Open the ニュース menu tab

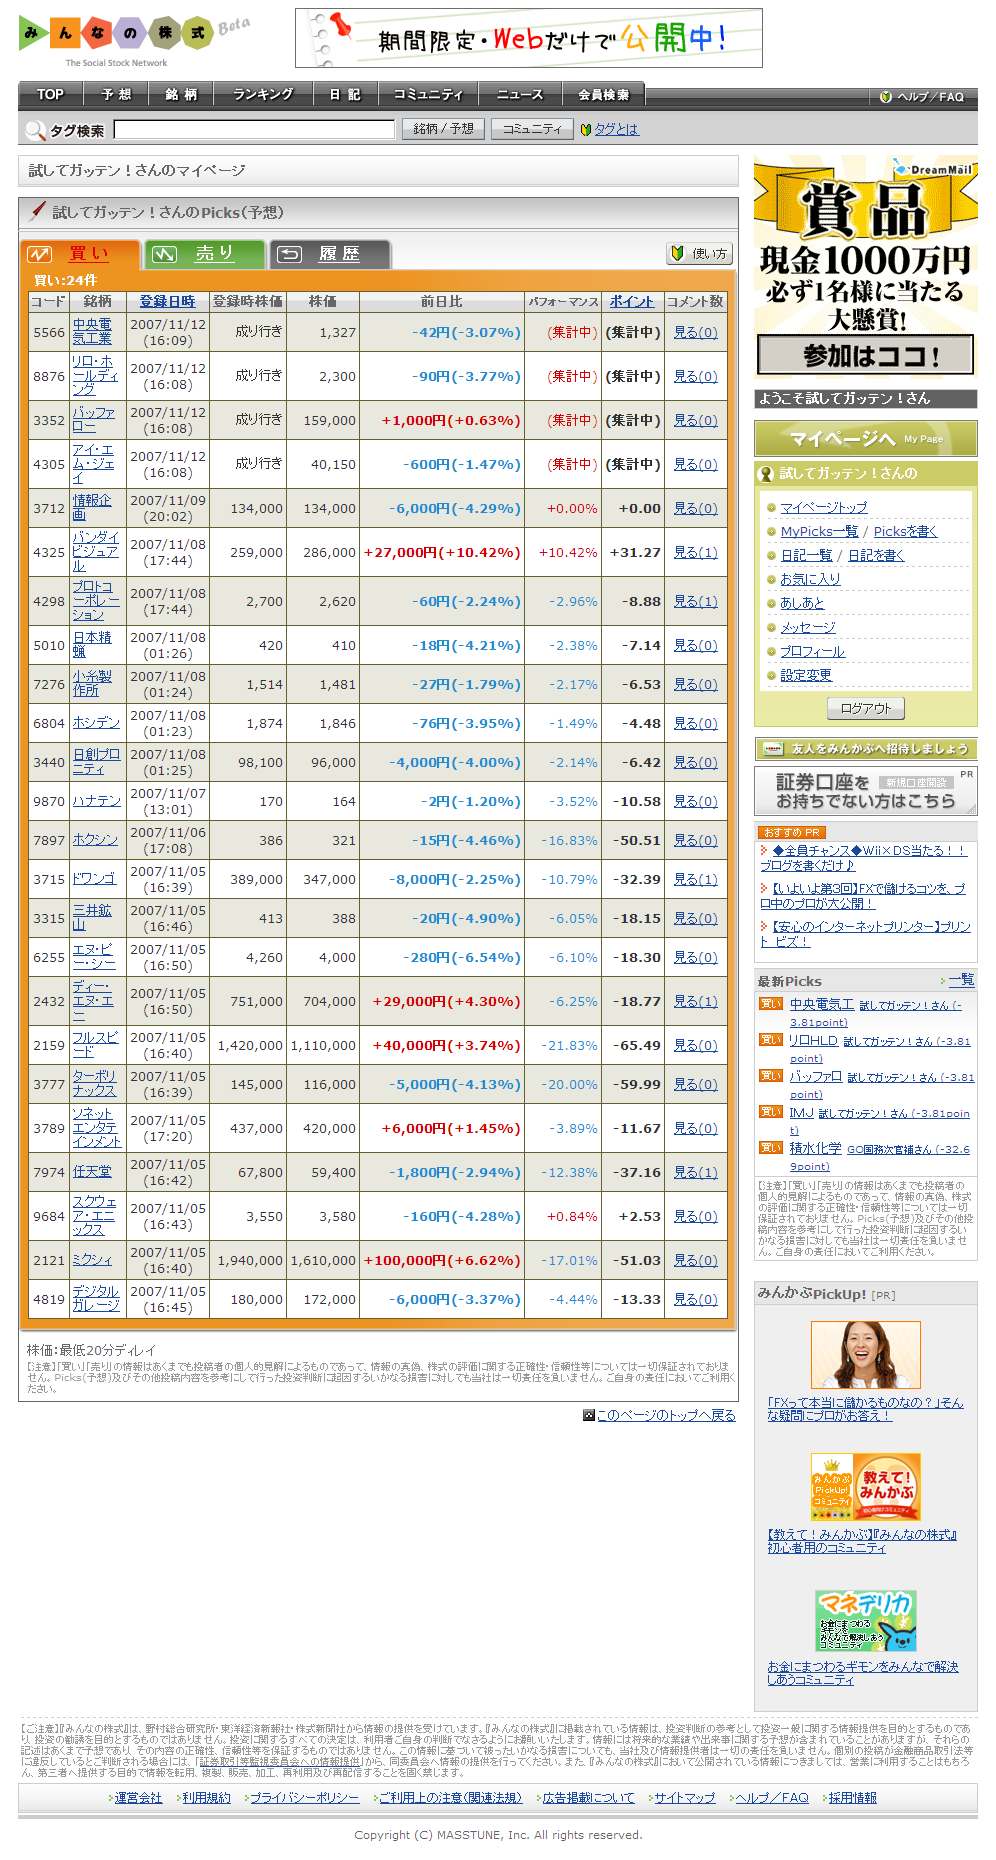click(x=520, y=95)
